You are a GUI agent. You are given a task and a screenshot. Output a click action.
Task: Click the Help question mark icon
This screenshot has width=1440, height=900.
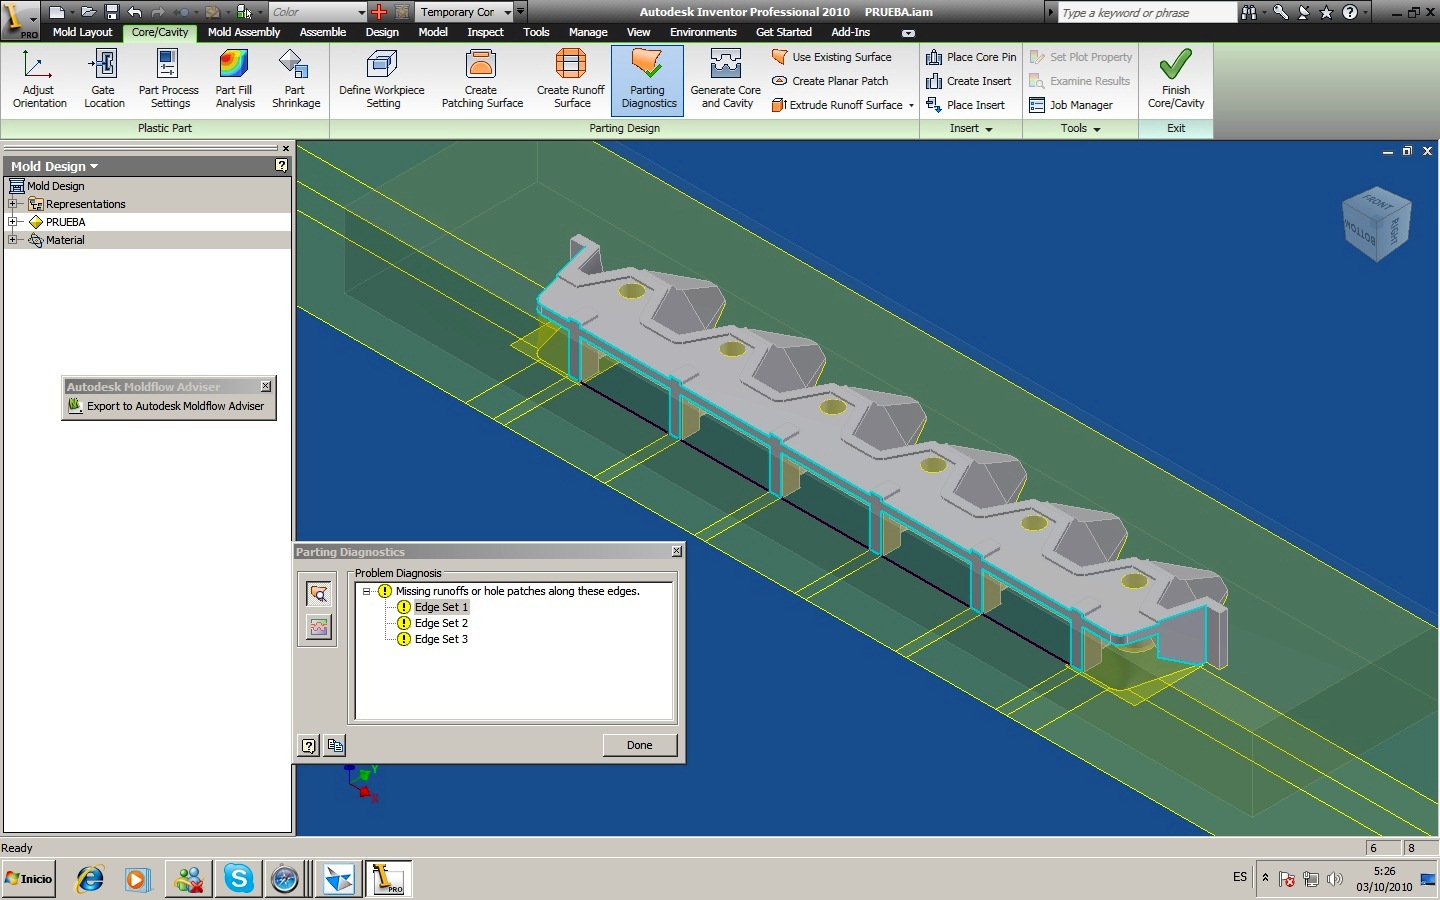click(1350, 12)
